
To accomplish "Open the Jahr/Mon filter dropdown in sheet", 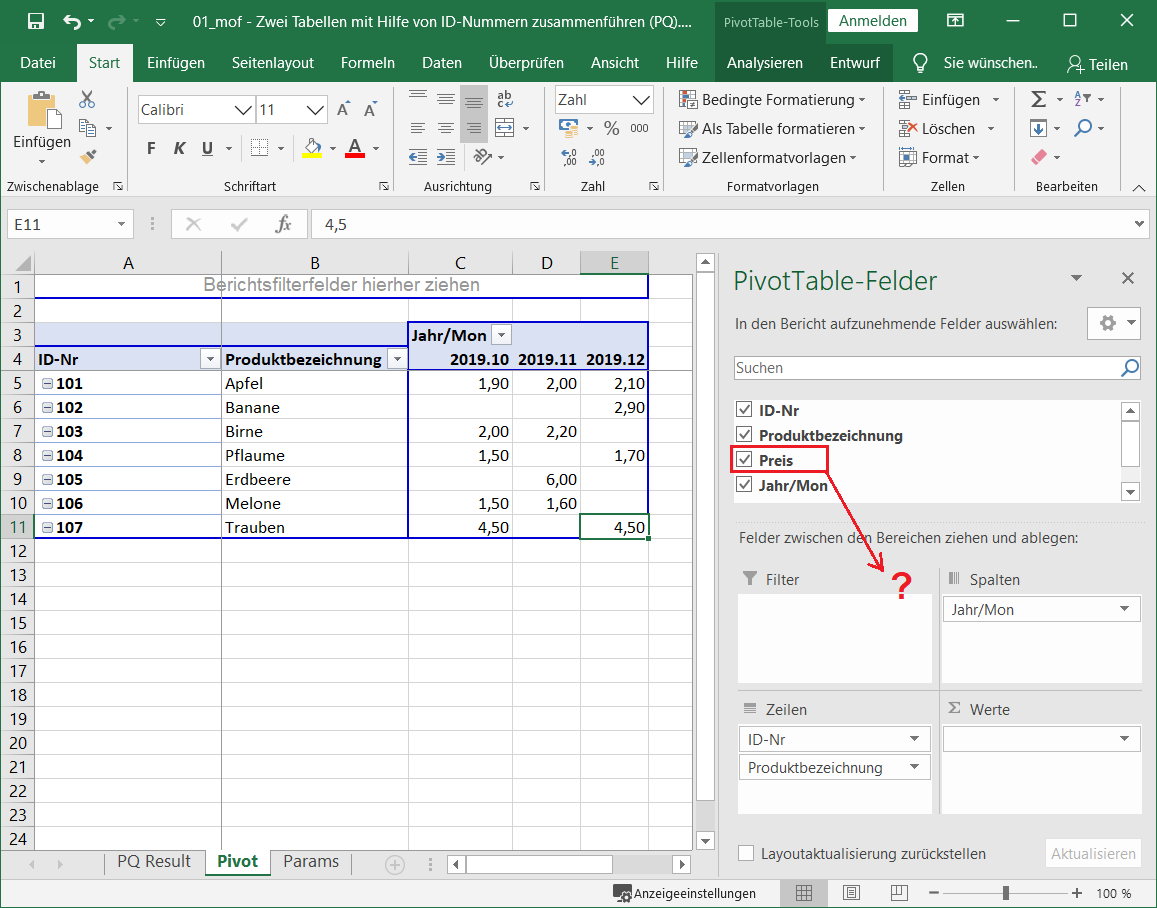I will [502, 336].
